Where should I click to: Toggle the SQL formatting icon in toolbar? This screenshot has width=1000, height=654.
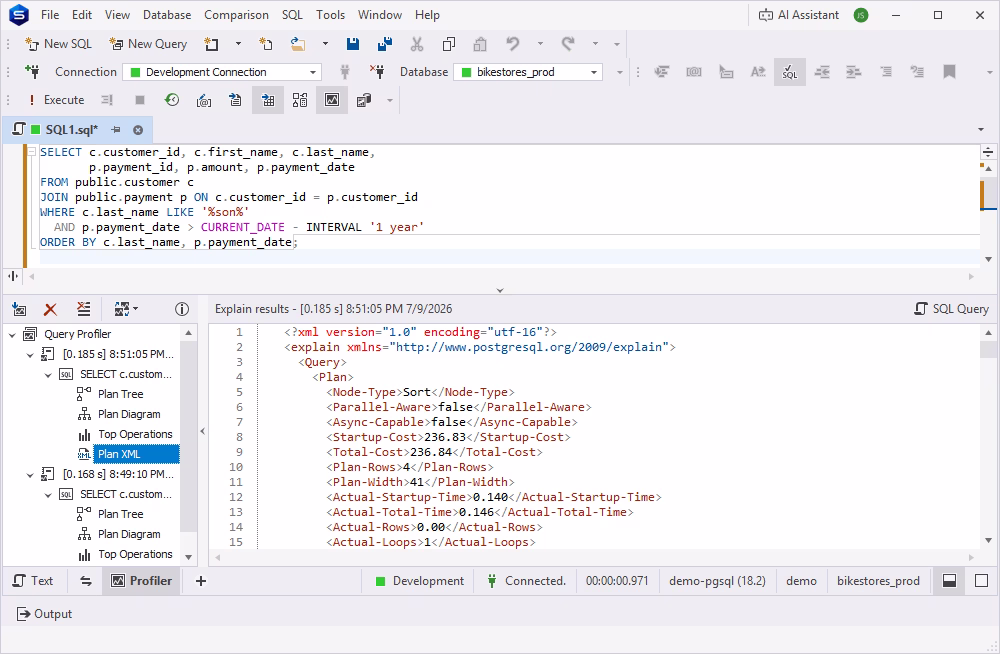pos(790,72)
